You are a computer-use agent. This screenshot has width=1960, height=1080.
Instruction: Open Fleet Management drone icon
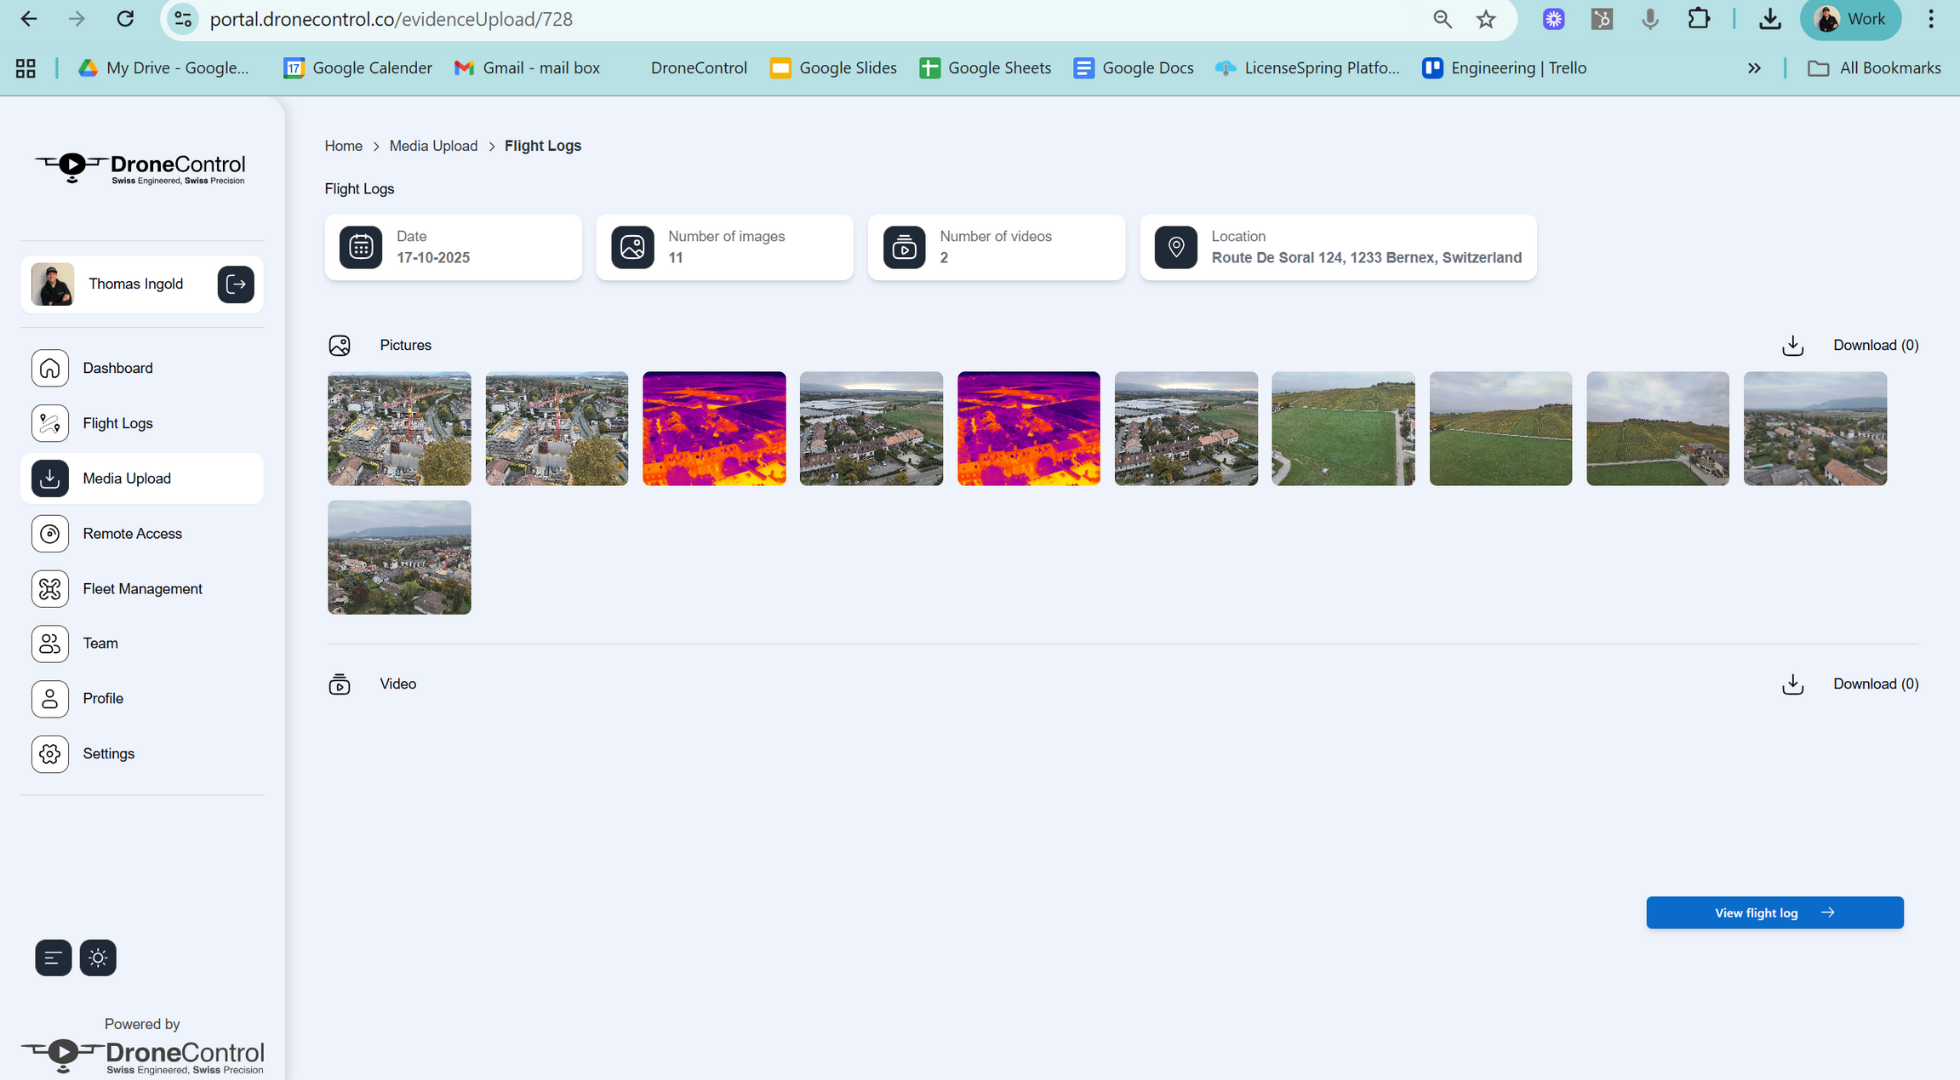50,588
